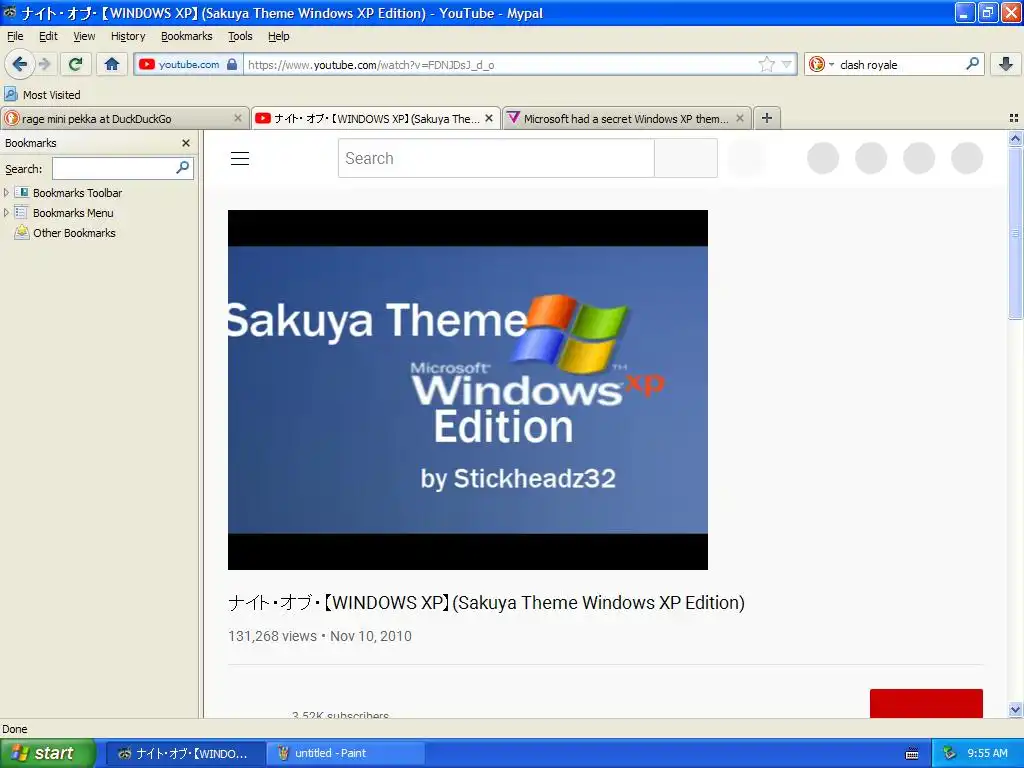Click the '131,268 views' text
1024x768 pixels.
(272, 636)
